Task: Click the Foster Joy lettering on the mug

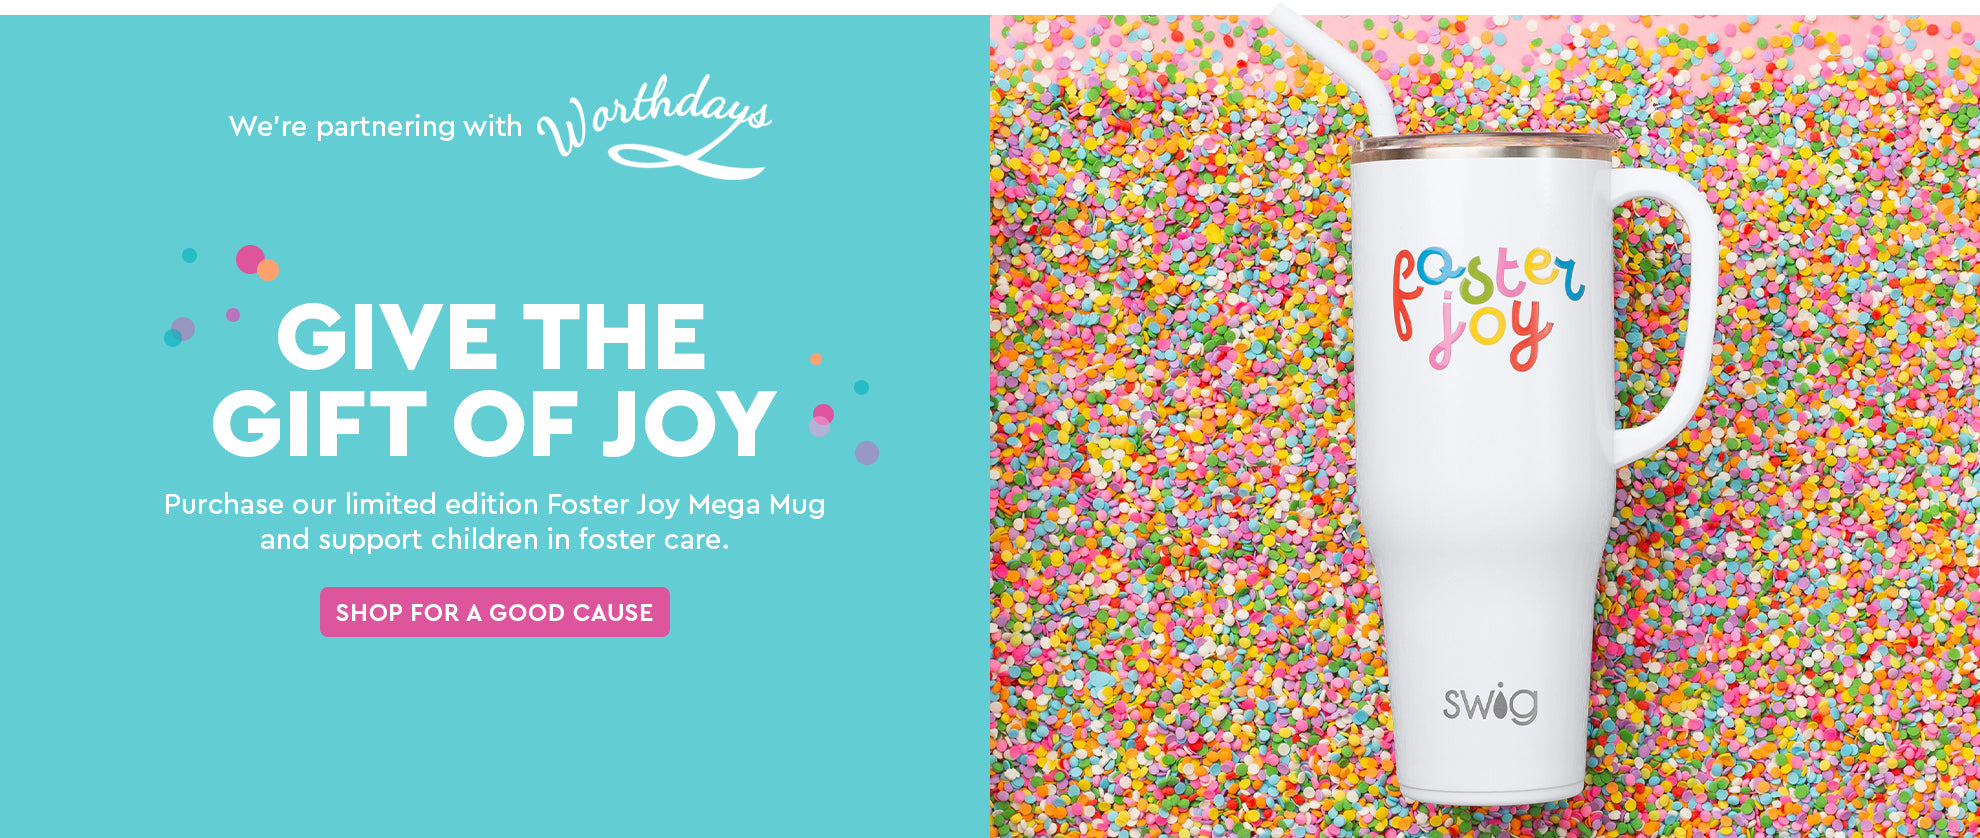Action: click(1488, 305)
